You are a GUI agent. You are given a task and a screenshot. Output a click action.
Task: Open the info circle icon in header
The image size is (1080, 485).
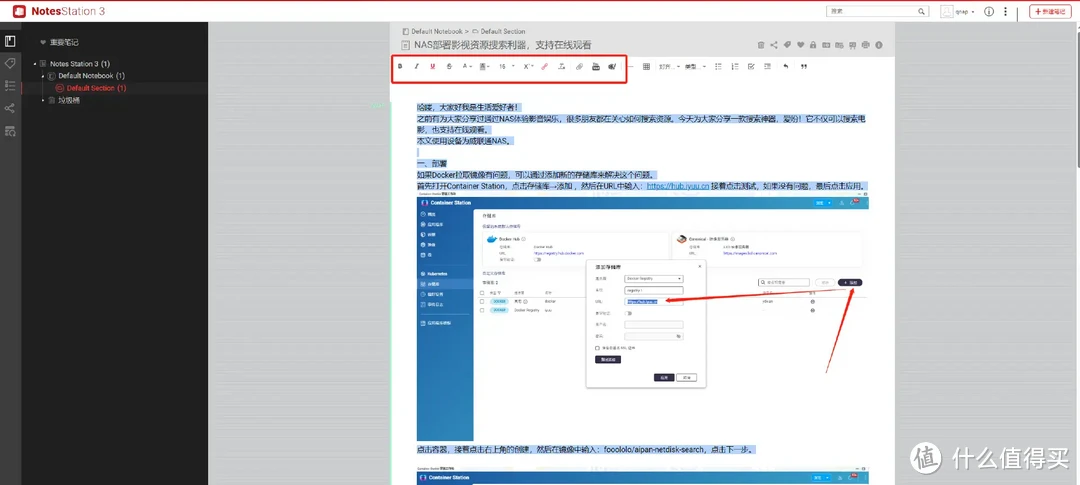coord(989,12)
